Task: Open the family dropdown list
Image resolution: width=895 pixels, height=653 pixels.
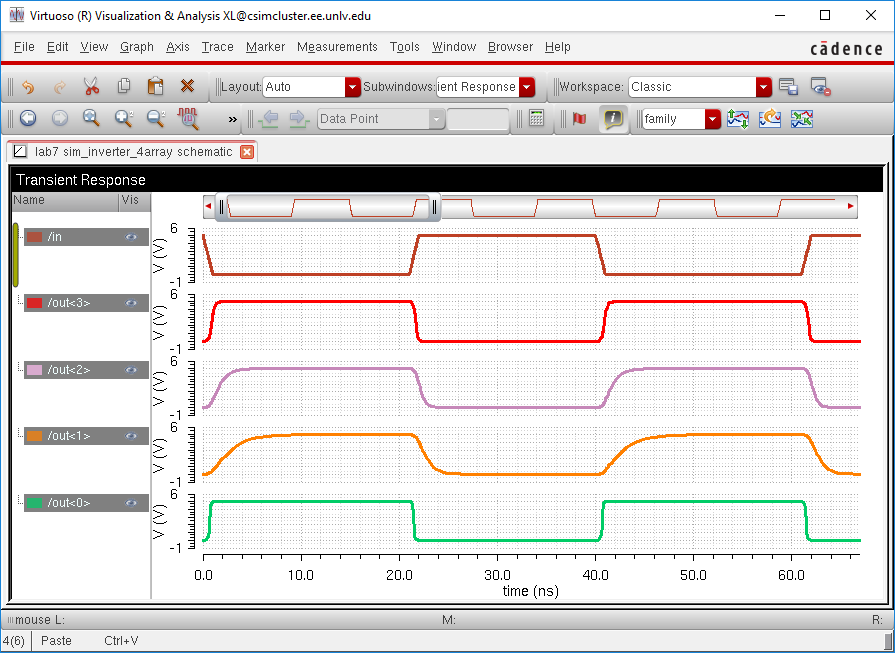Action: (712, 119)
